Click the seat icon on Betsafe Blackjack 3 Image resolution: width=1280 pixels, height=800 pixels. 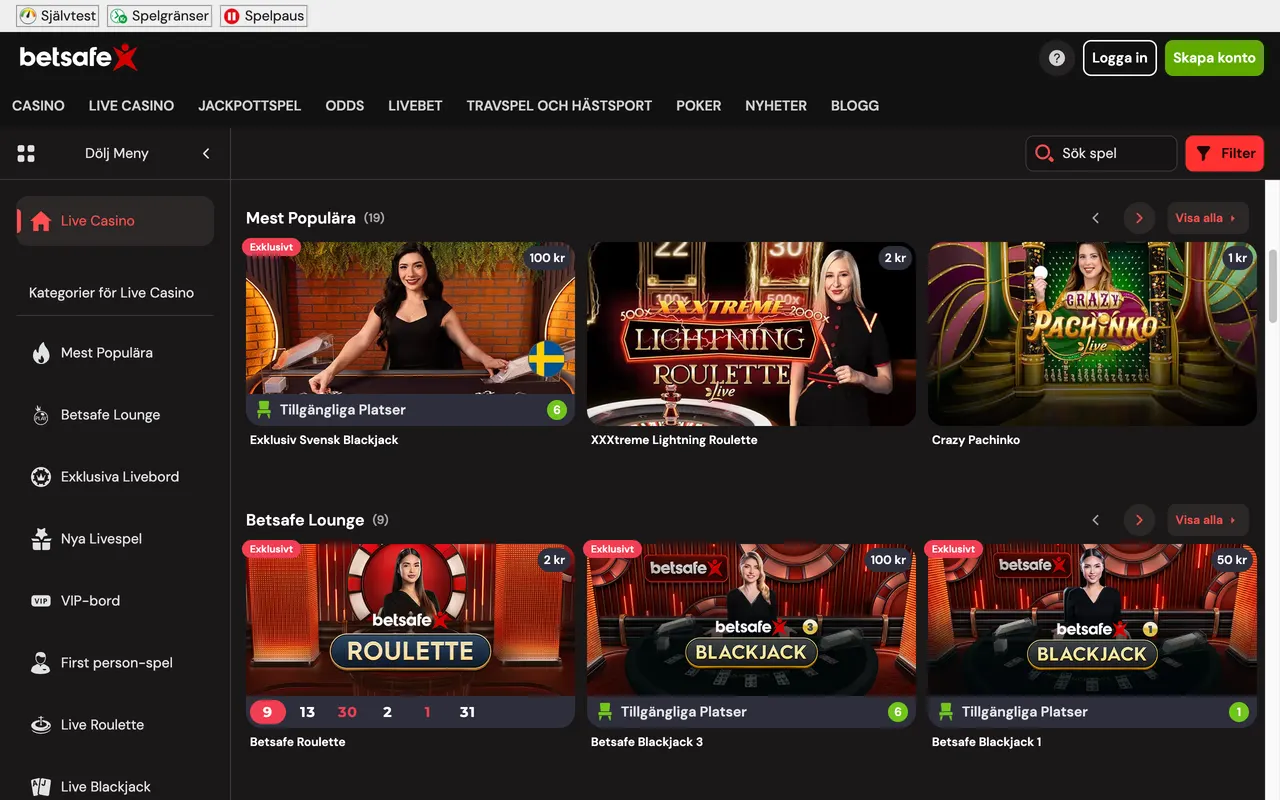(x=605, y=712)
